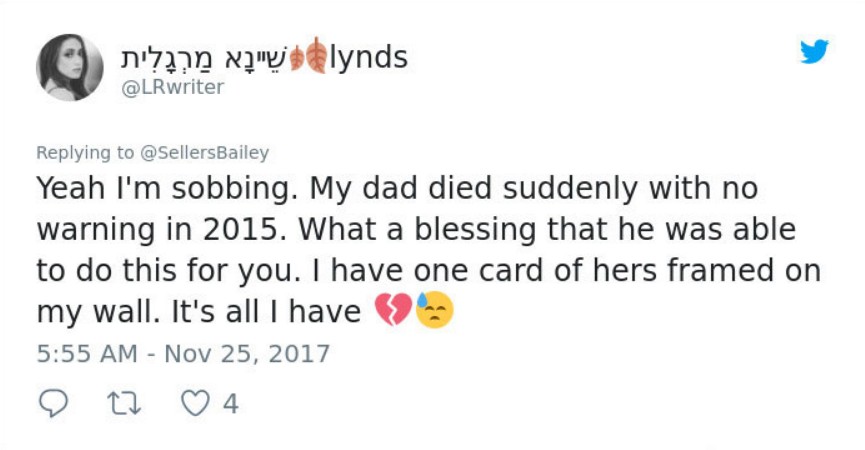Image resolution: width=865 pixels, height=450 pixels.
Task: Open the @LRwriter handle
Action: pos(172,87)
